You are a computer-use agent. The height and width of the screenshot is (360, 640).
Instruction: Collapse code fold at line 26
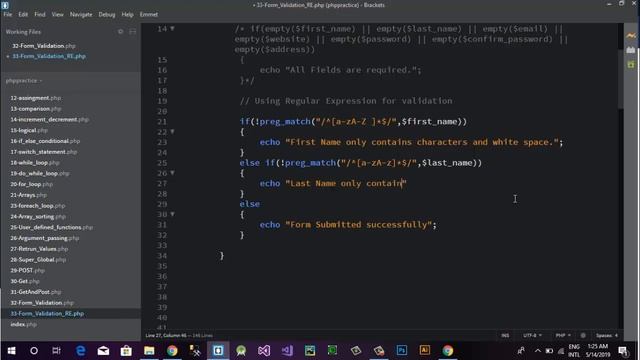point(172,173)
